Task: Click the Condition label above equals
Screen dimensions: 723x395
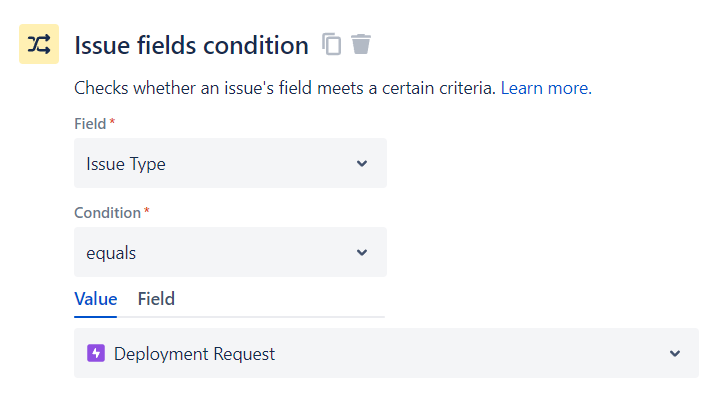Action: pos(107,213)
